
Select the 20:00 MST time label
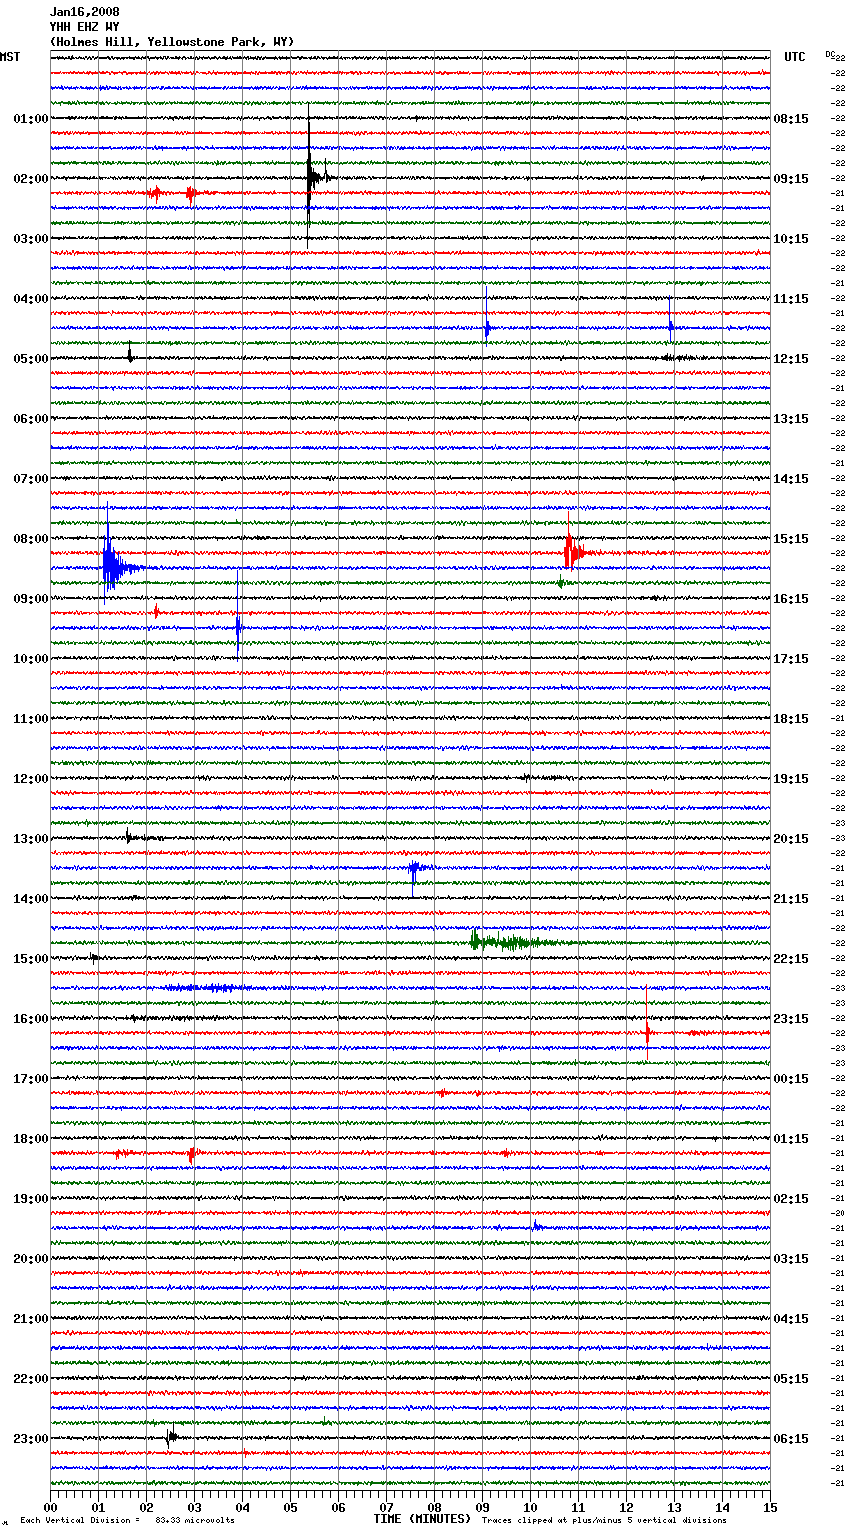pyautogui.click(x=31, y=1259)
